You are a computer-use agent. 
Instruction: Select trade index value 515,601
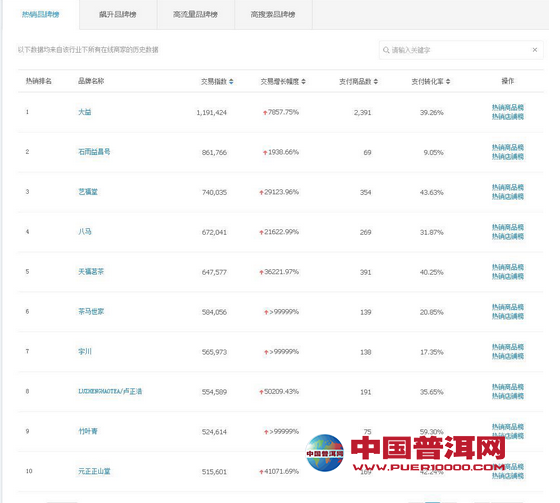214,472
